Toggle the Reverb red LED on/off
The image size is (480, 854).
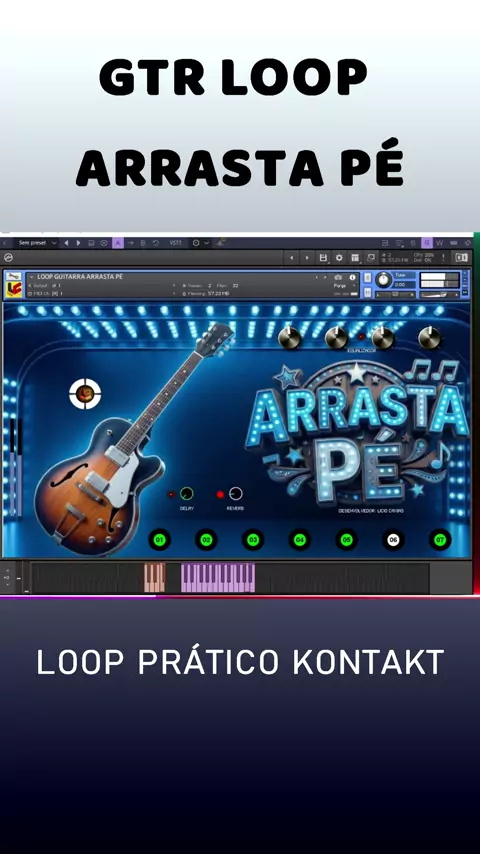(x=220, y=495)
